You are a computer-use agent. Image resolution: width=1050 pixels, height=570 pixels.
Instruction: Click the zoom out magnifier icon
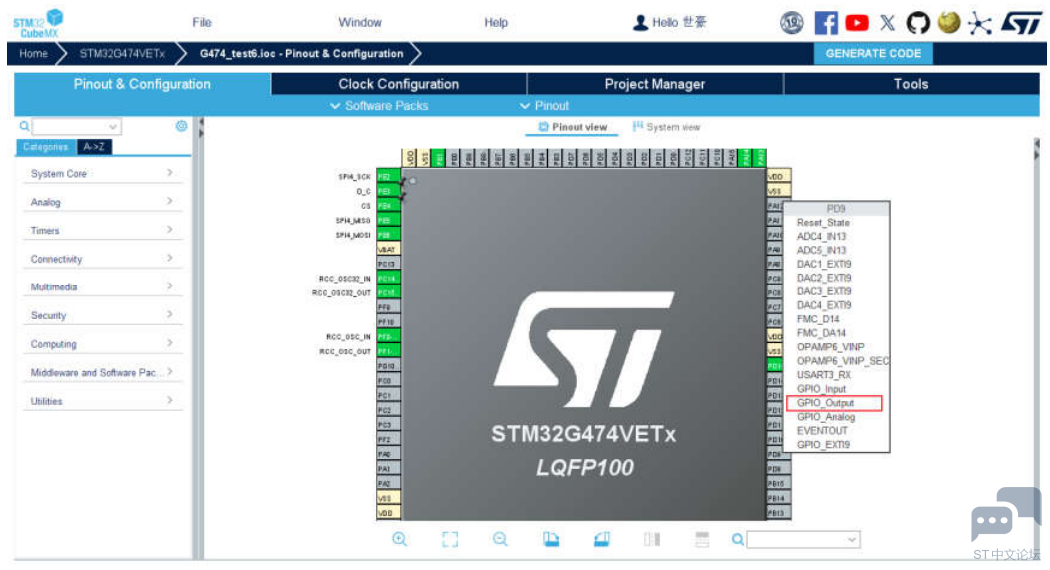500,539
